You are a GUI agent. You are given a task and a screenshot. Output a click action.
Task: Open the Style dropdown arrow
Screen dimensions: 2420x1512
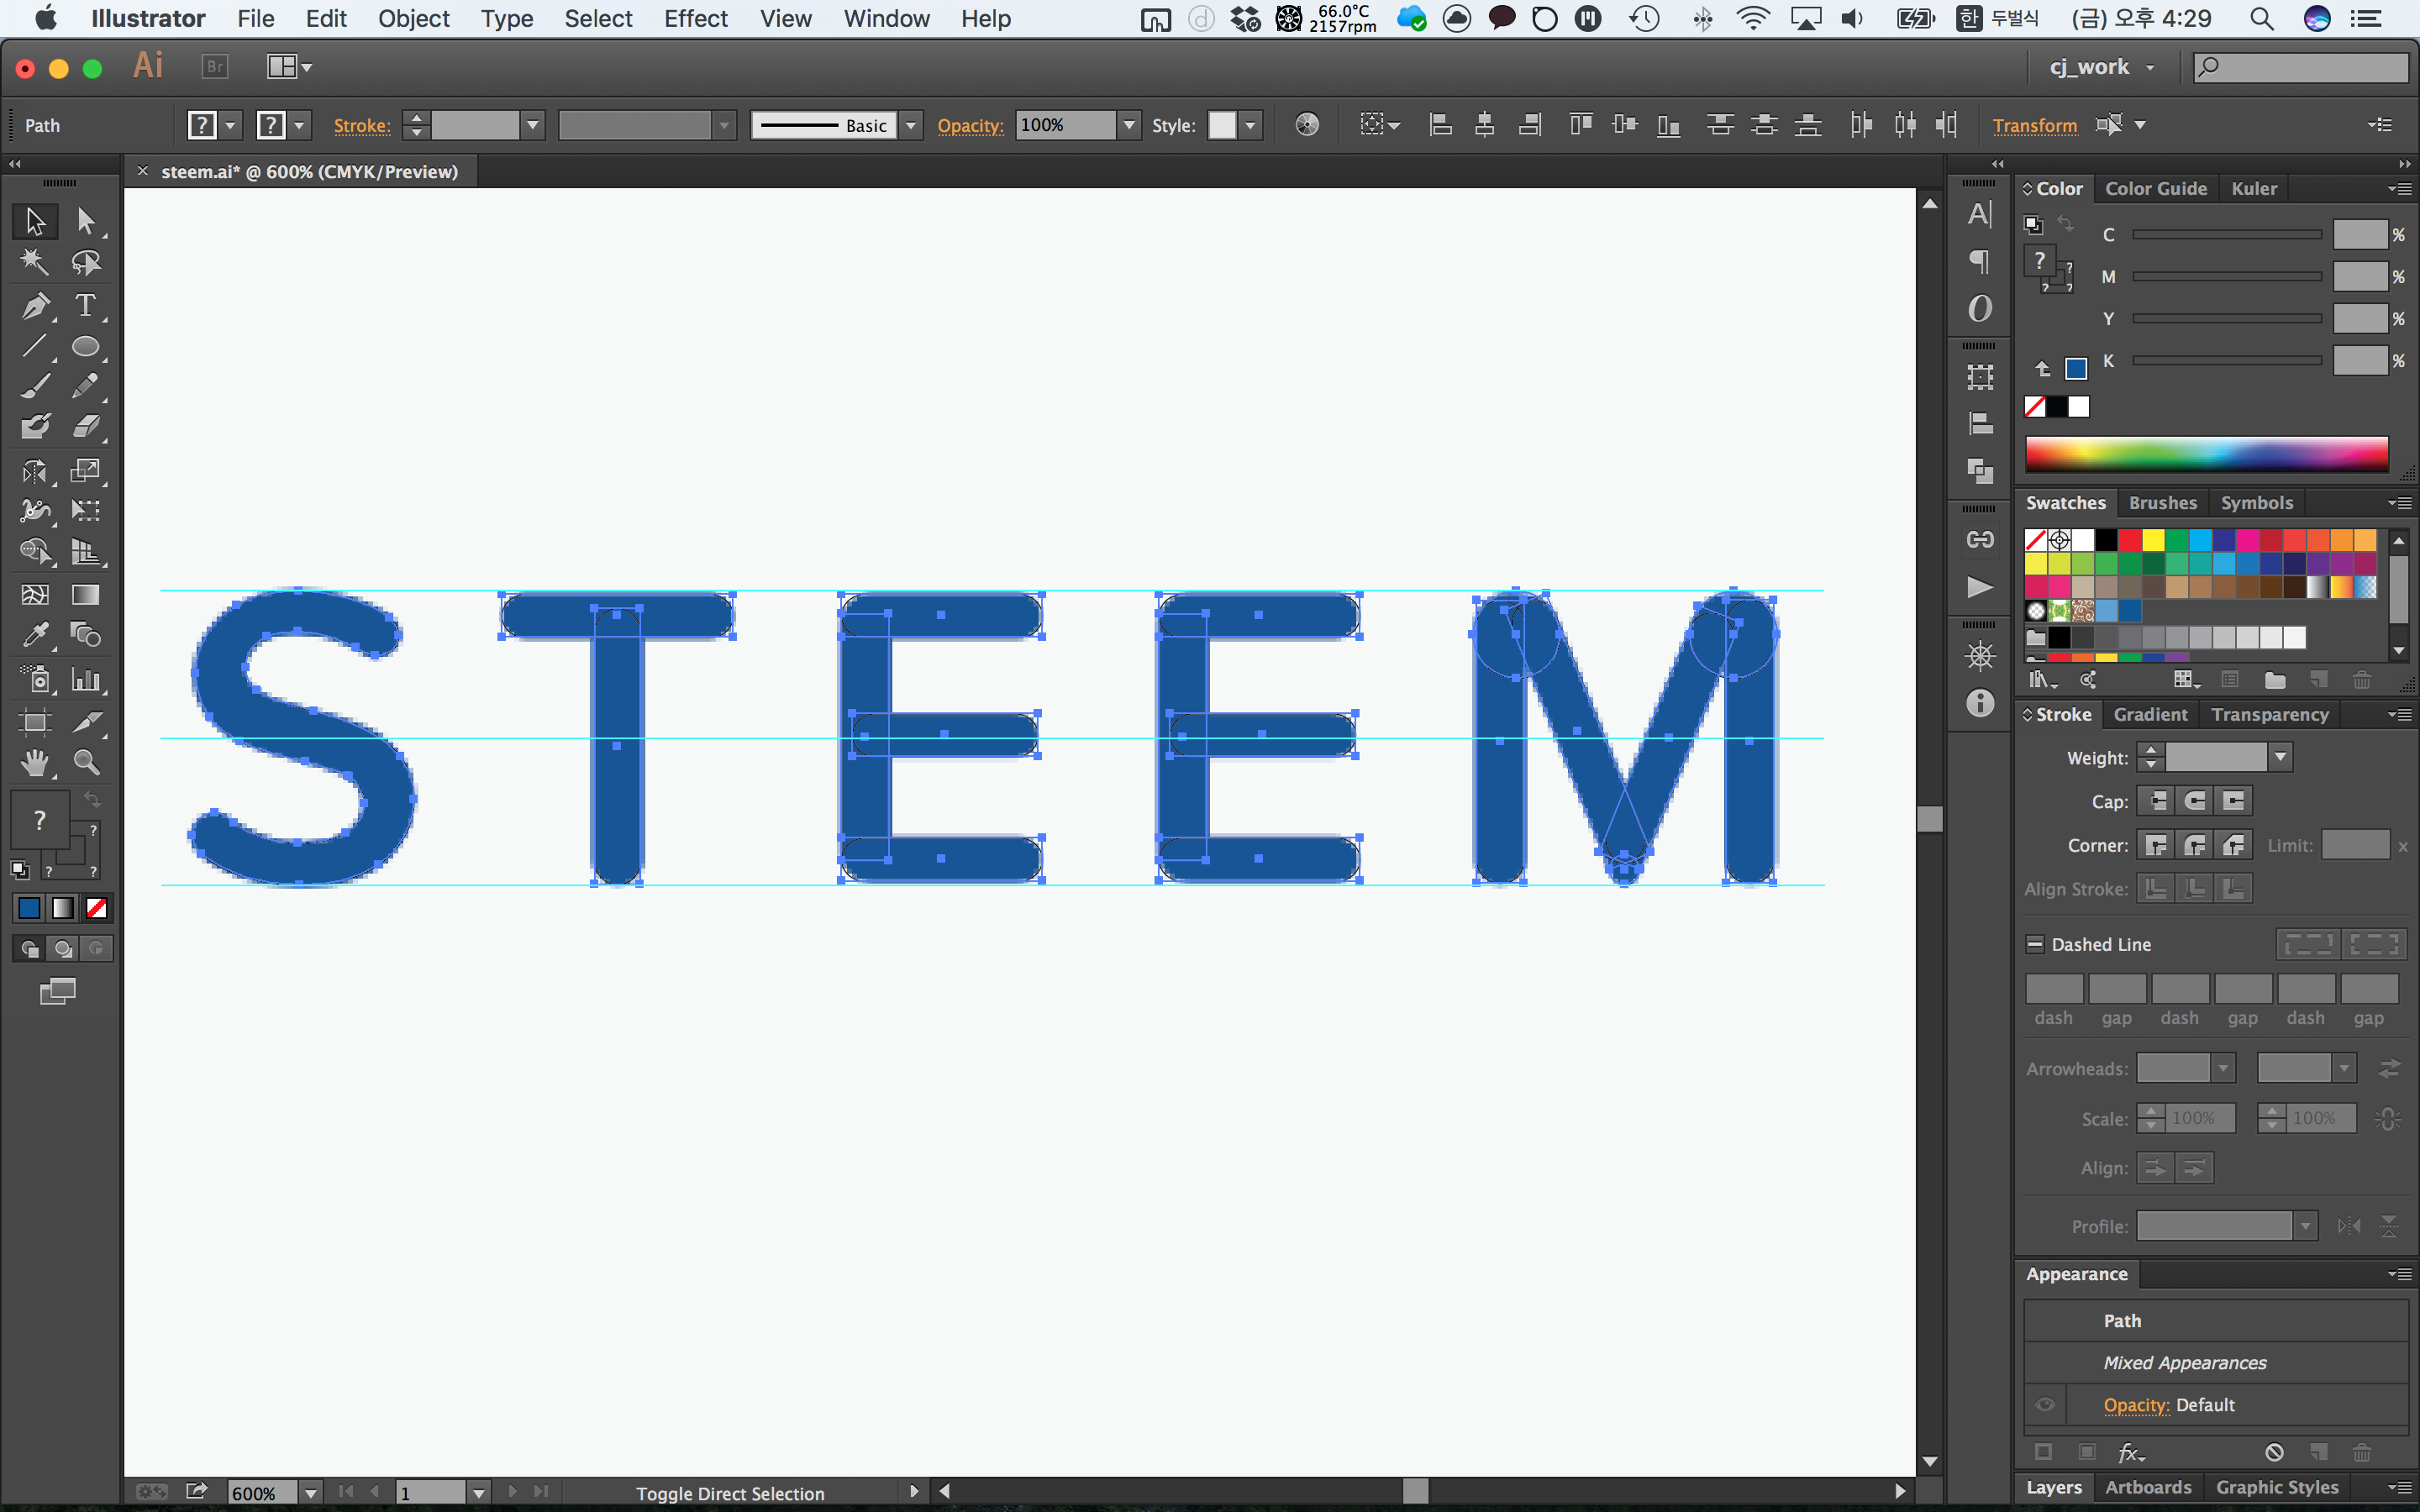tap(1250, 125)
